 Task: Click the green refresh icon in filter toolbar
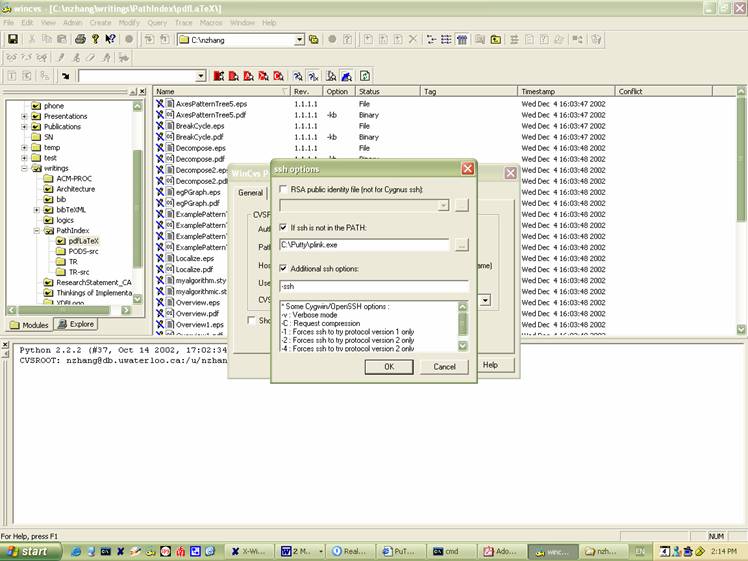click(365, 76)
